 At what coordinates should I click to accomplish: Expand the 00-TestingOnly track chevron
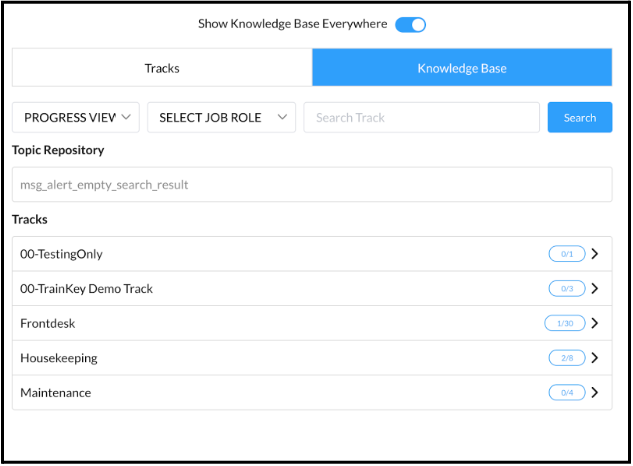point(595,254)
